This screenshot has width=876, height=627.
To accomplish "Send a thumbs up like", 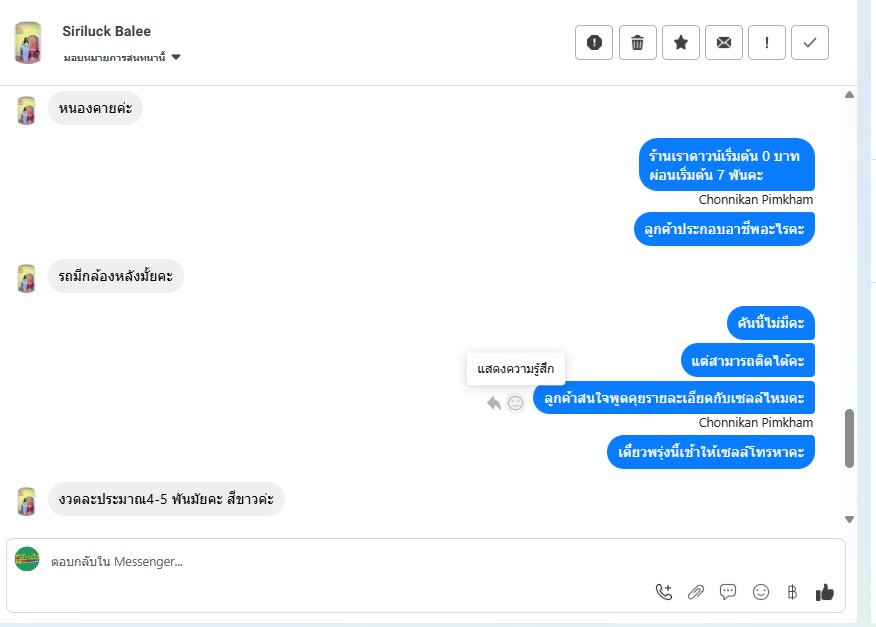I will coord(825,592).
